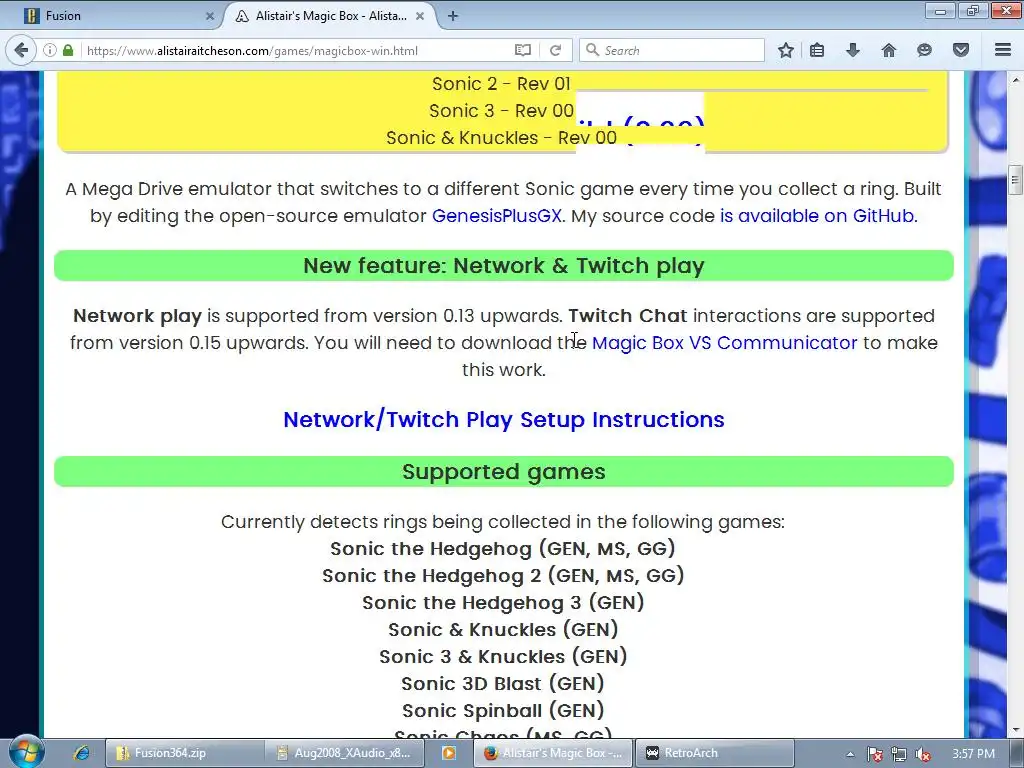The width and height of the screenshot is (1024, 768).
Task: Switch to RetroArch taskbar window
Action: click(x=714, y=753)
